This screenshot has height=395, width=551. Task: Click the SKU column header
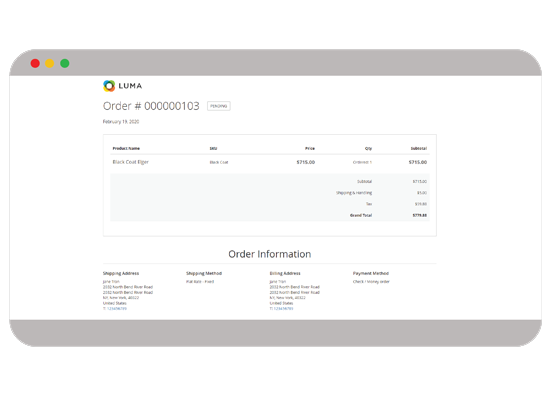213,148
